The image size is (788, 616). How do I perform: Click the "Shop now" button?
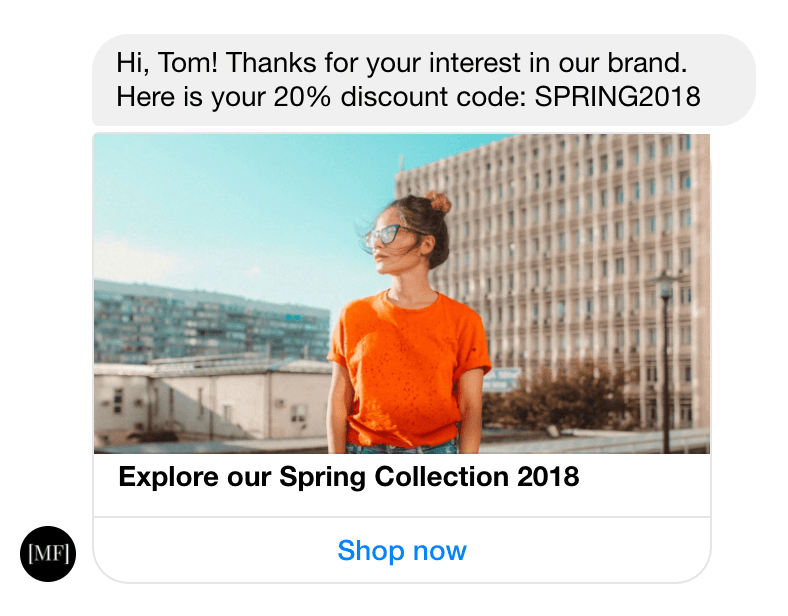[402, 550]
